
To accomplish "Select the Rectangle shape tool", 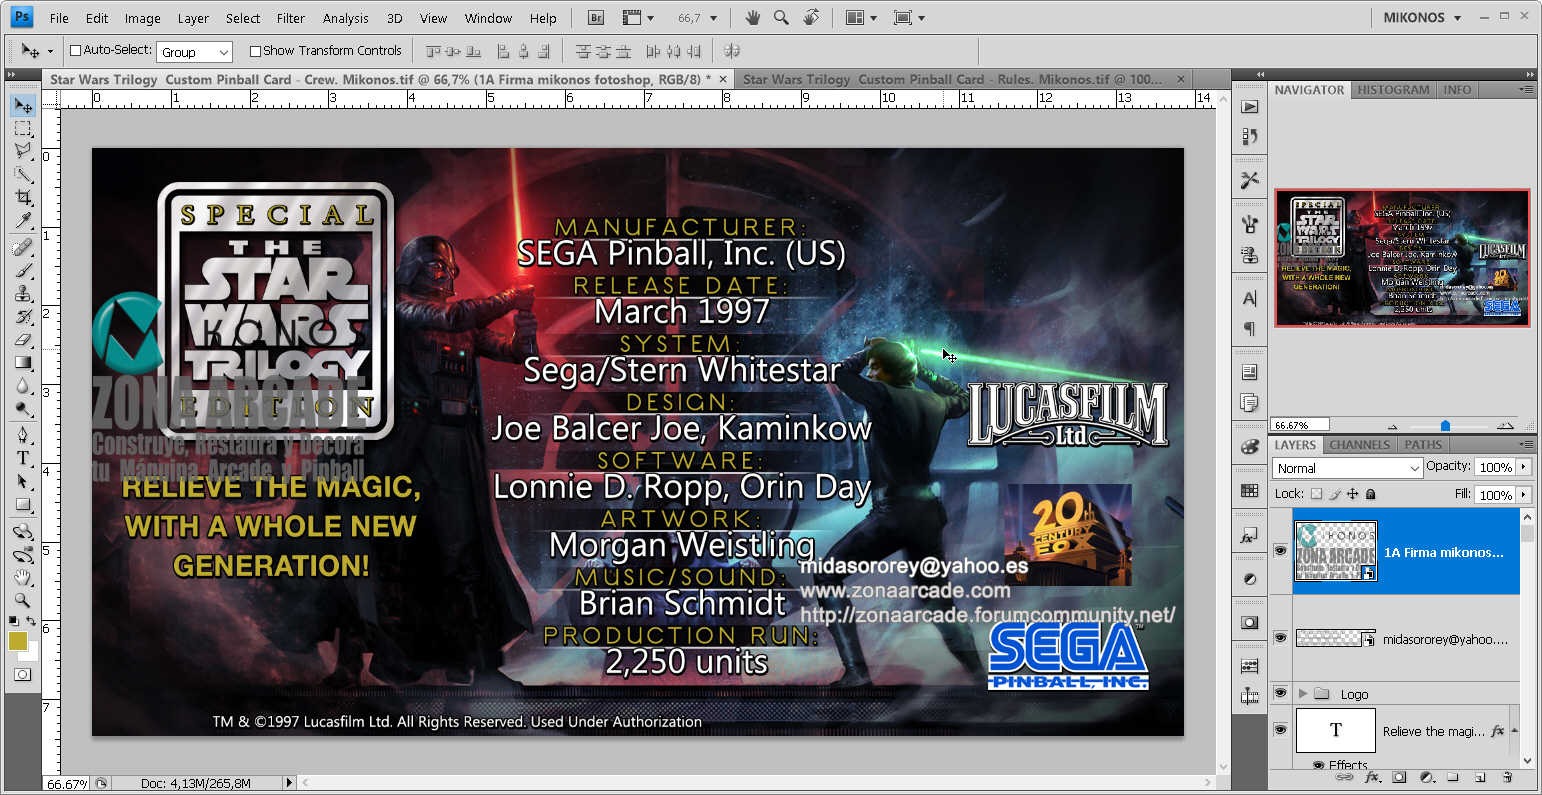I will coord(23,504).
